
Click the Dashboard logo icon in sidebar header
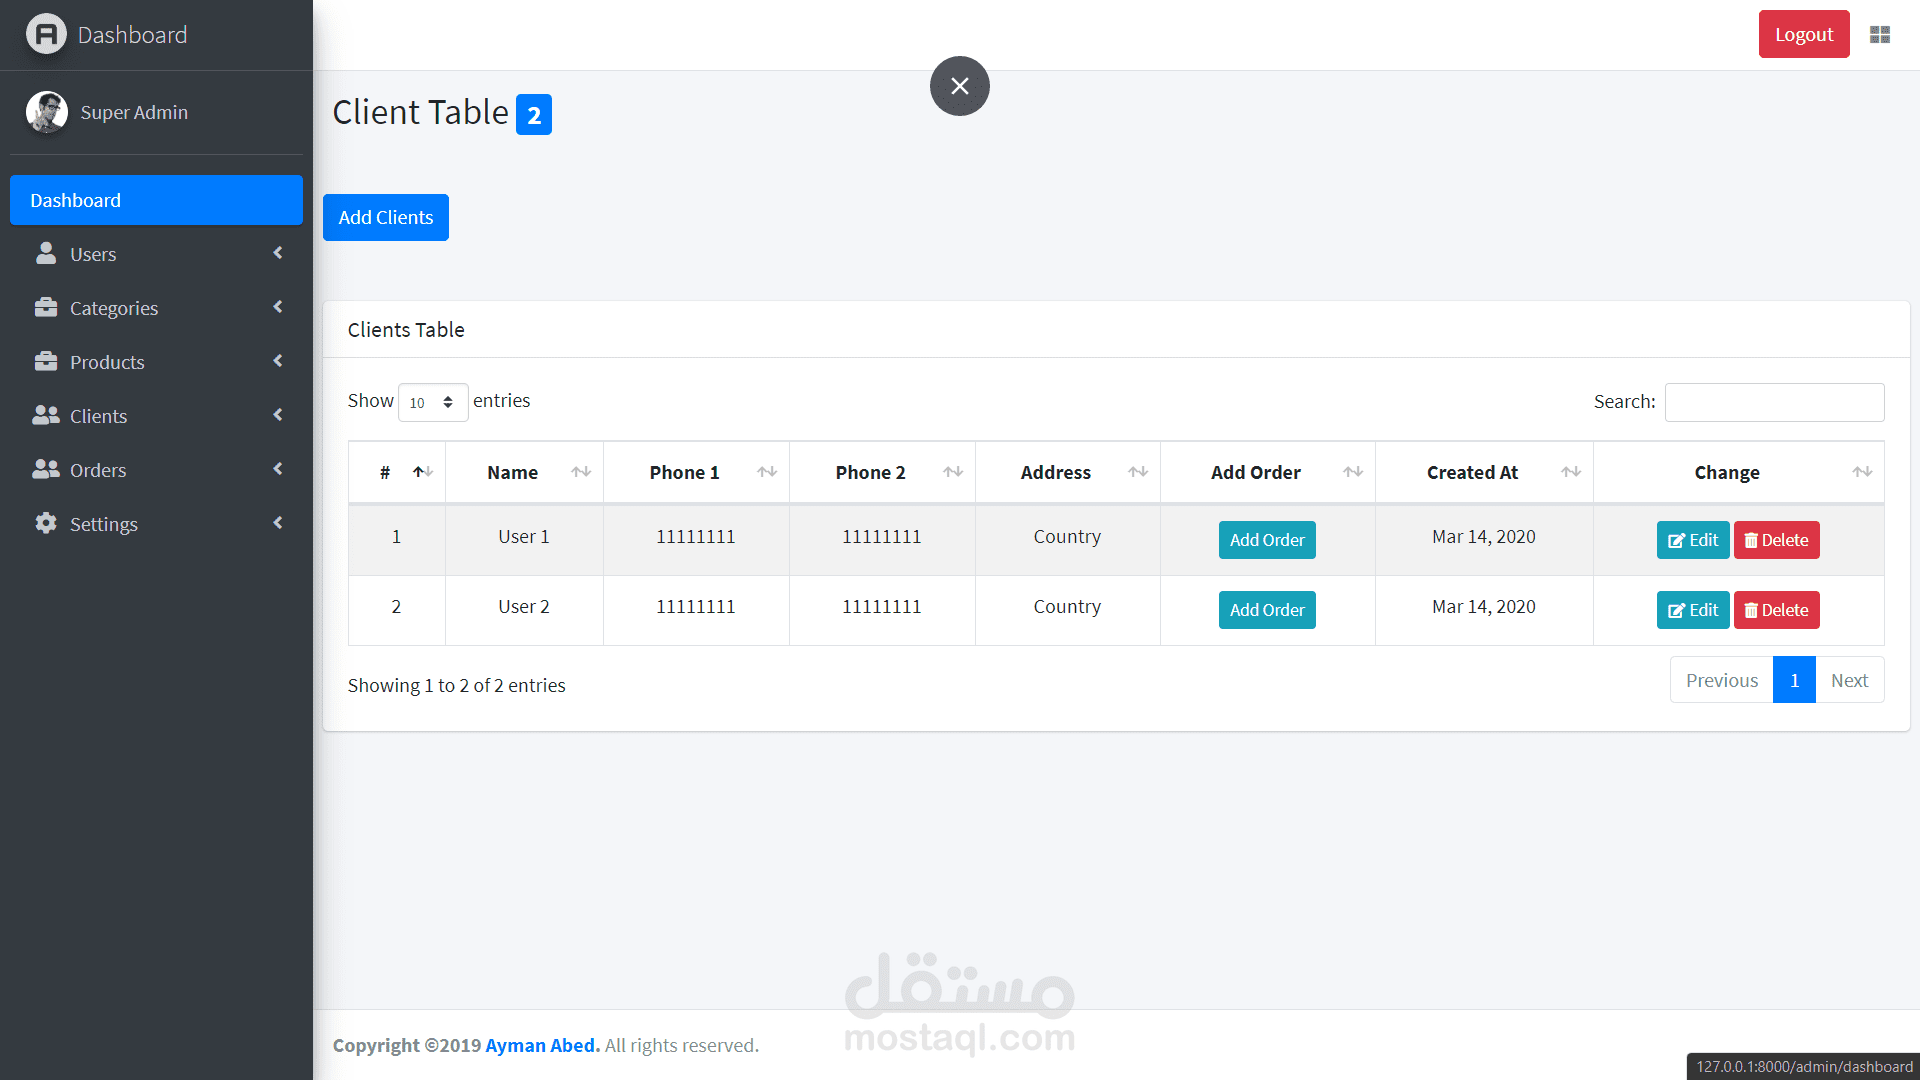click(x=46, y=34)
